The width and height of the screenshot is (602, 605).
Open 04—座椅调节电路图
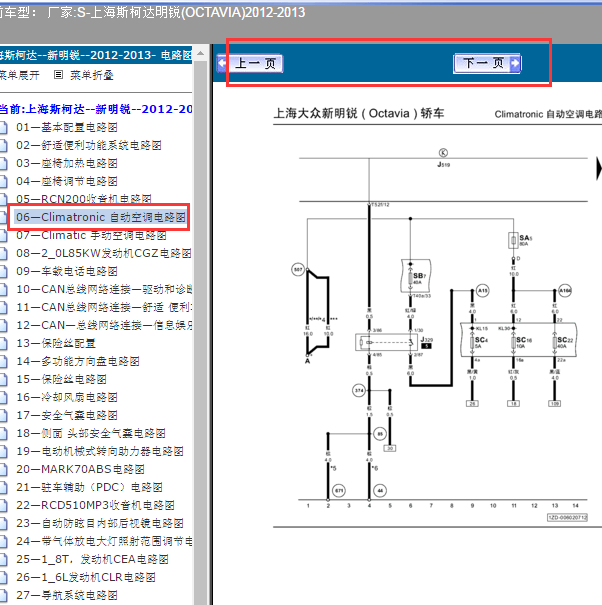pos(67,181)
